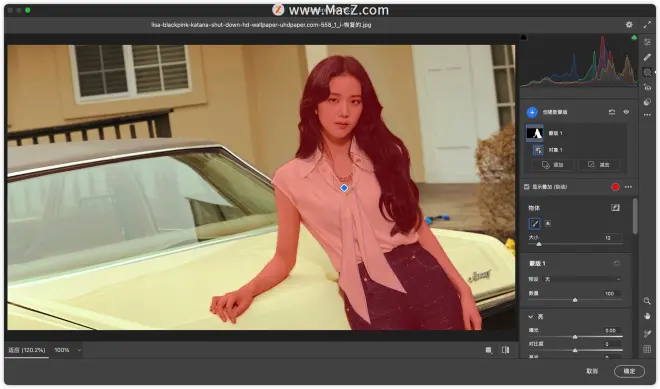Click the 对比度 contrast slider handle
Screen dimensions: 660x389
coord(575,350)
